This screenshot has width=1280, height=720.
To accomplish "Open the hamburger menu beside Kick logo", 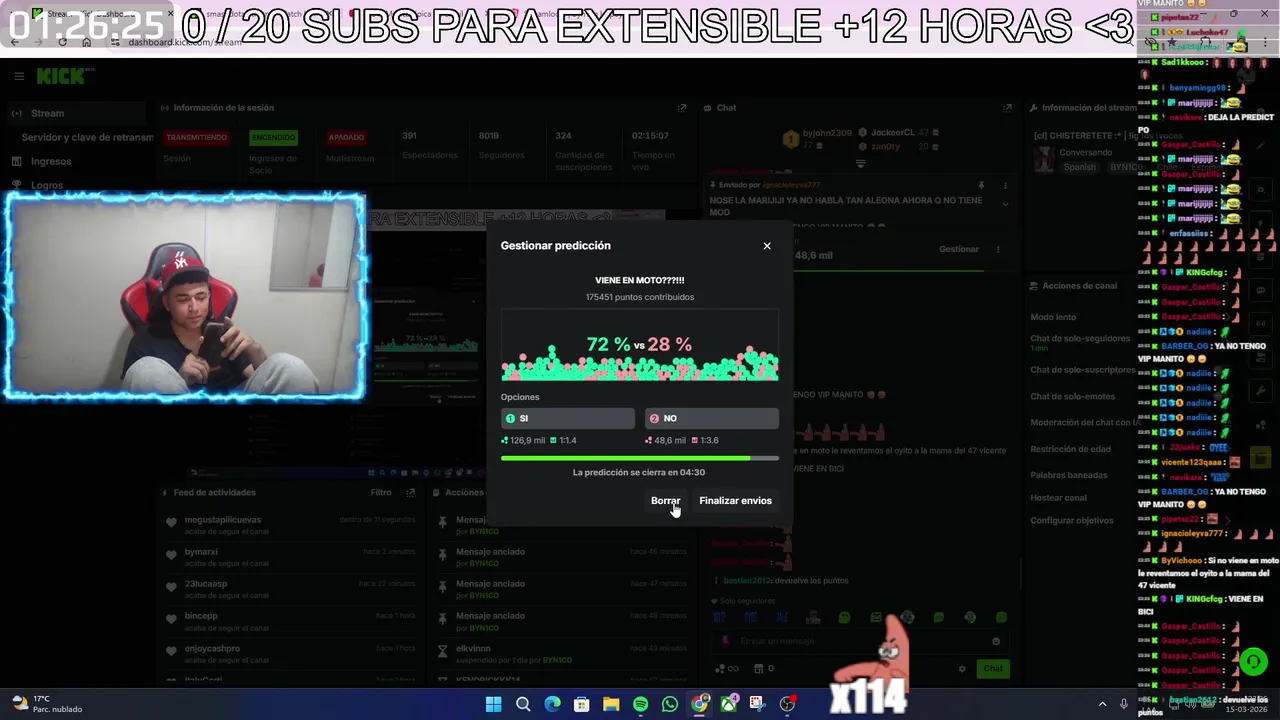I will tap(19, 76).
